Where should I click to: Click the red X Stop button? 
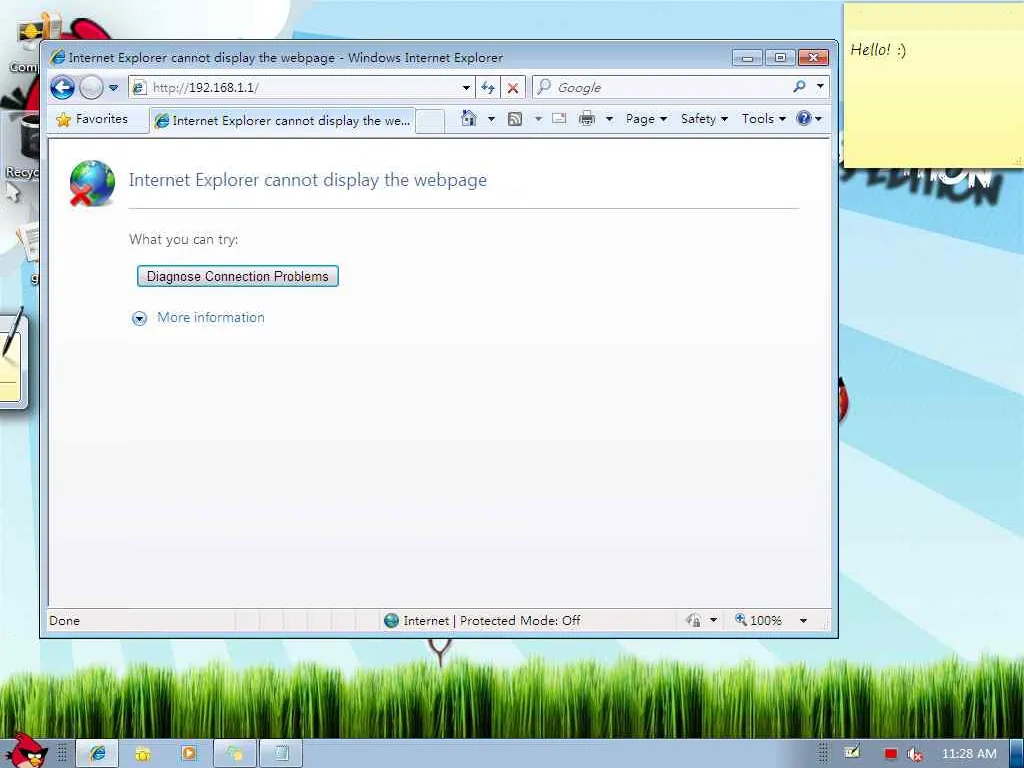513,88
